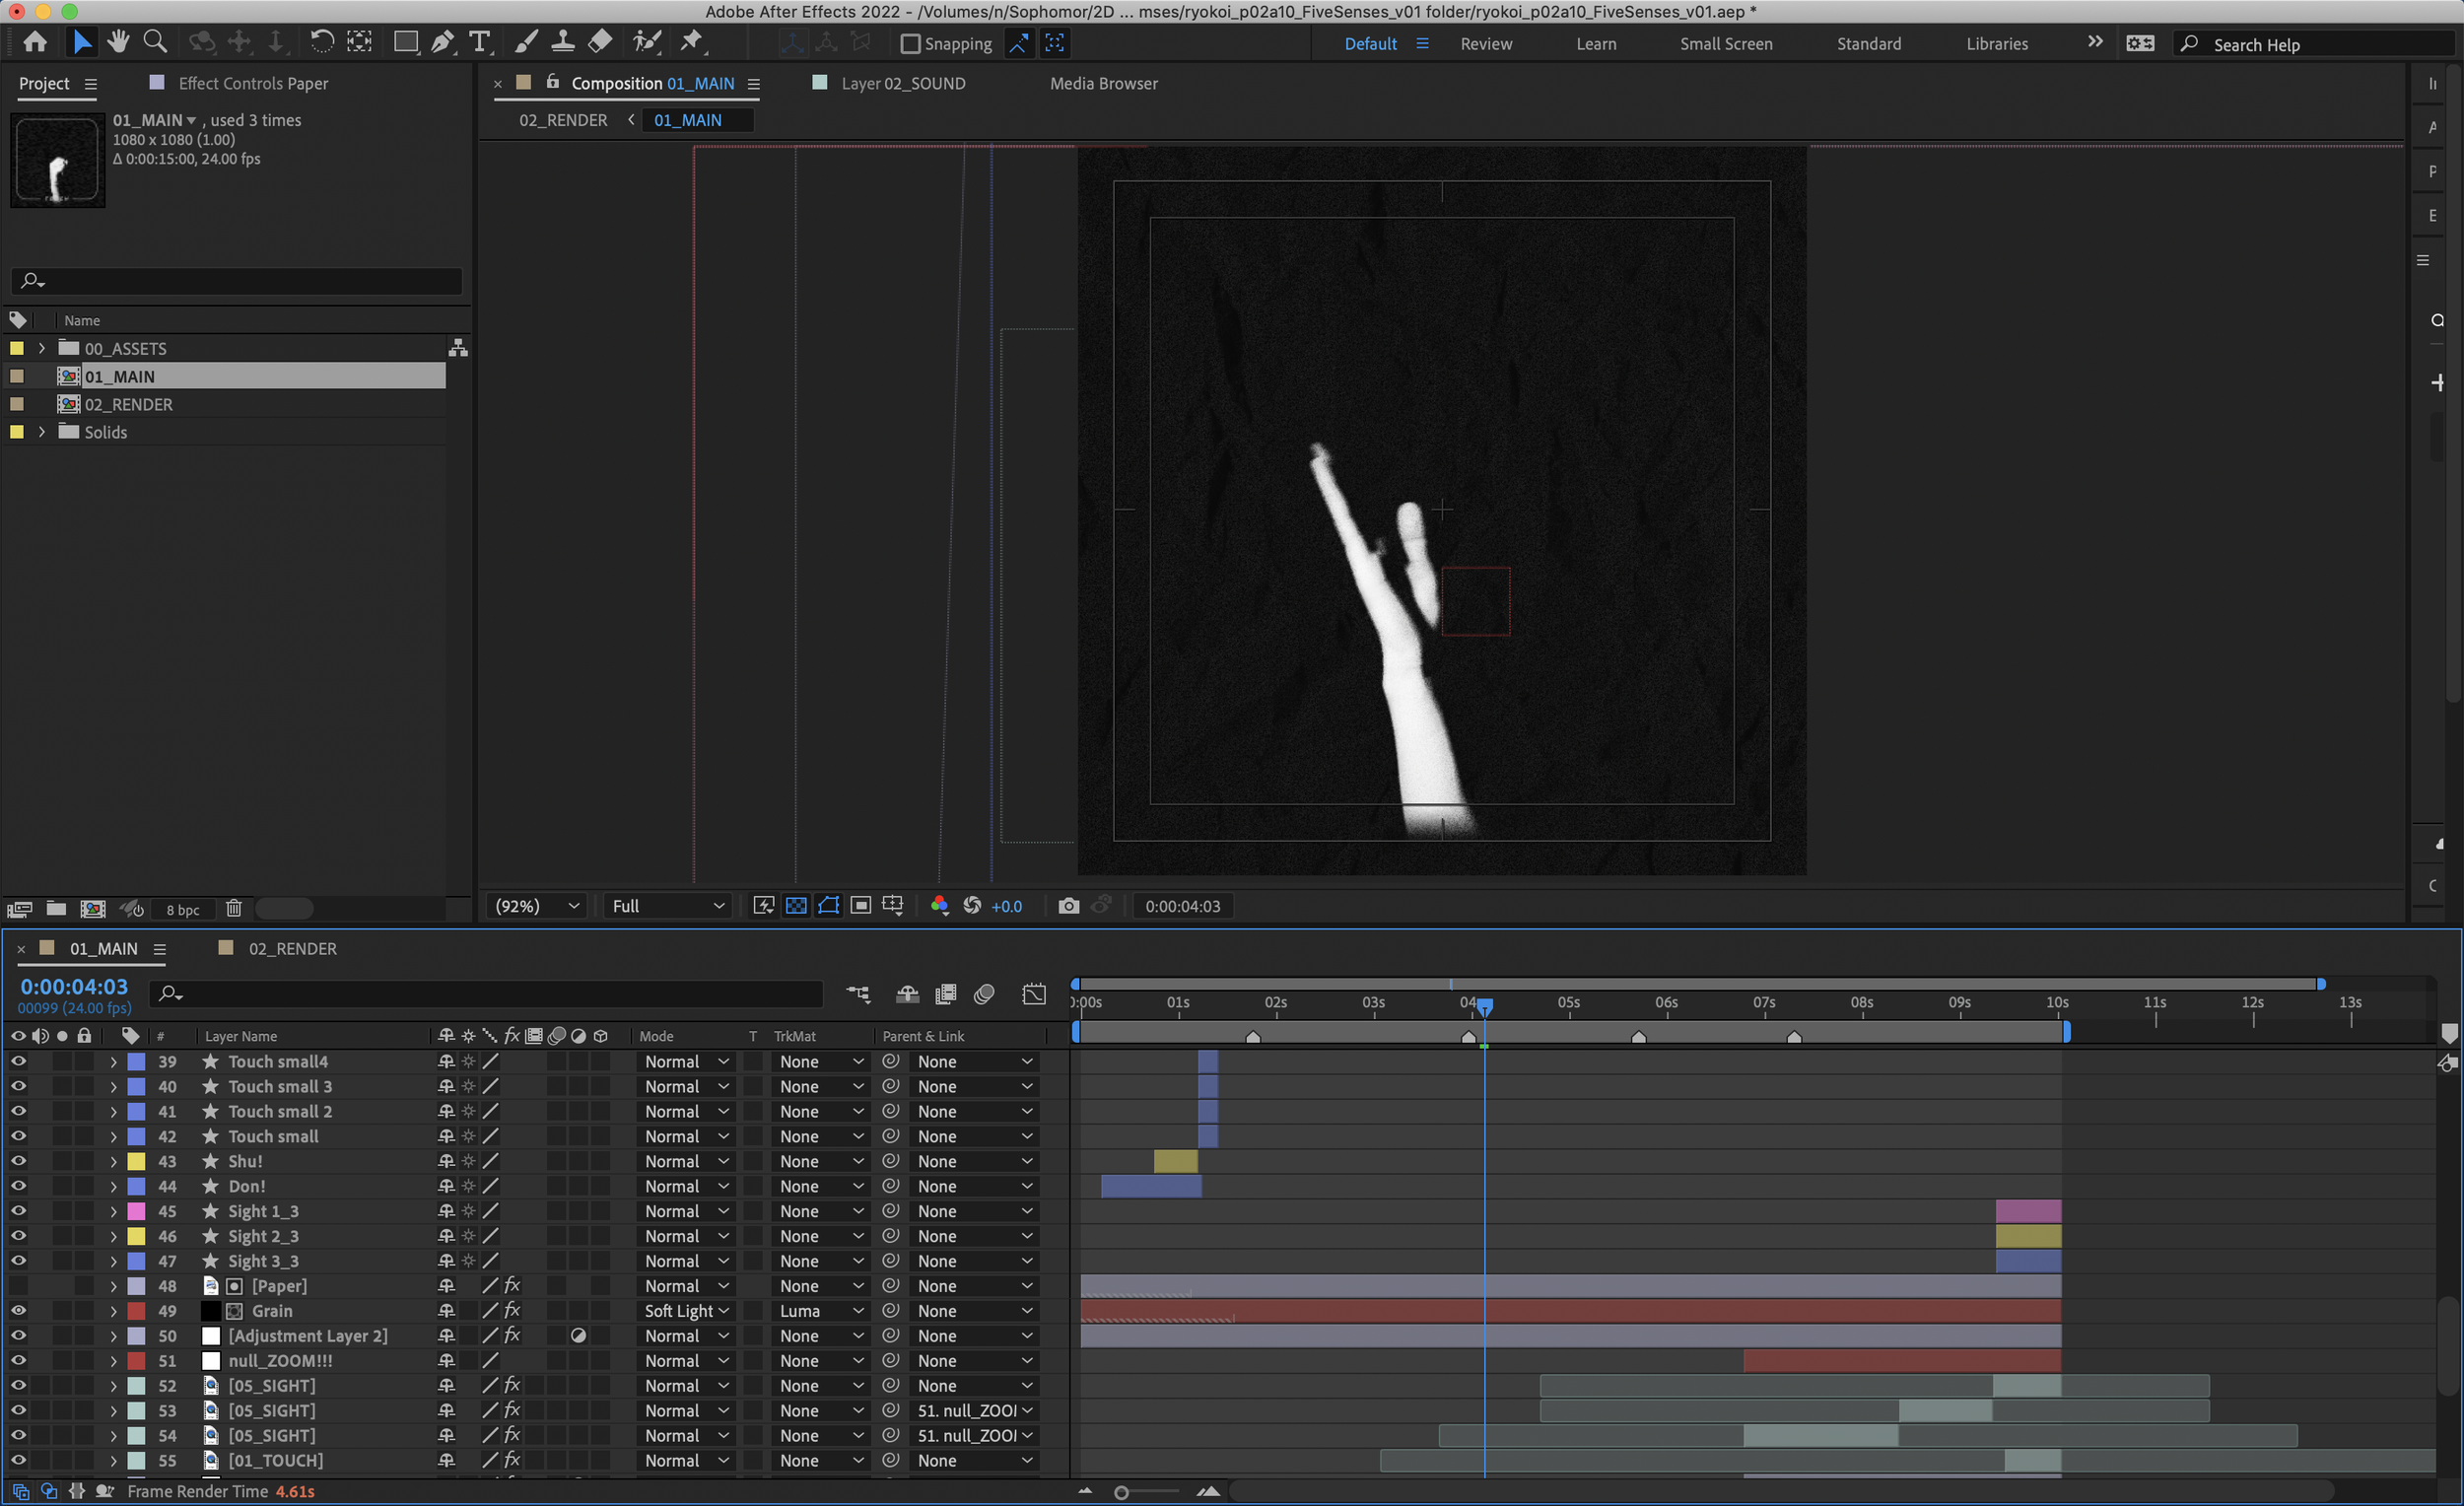Image resolution: width=2464 pixels, height=1506 pixels.
Task: Click the Review workspace button
Action: 1485,44
